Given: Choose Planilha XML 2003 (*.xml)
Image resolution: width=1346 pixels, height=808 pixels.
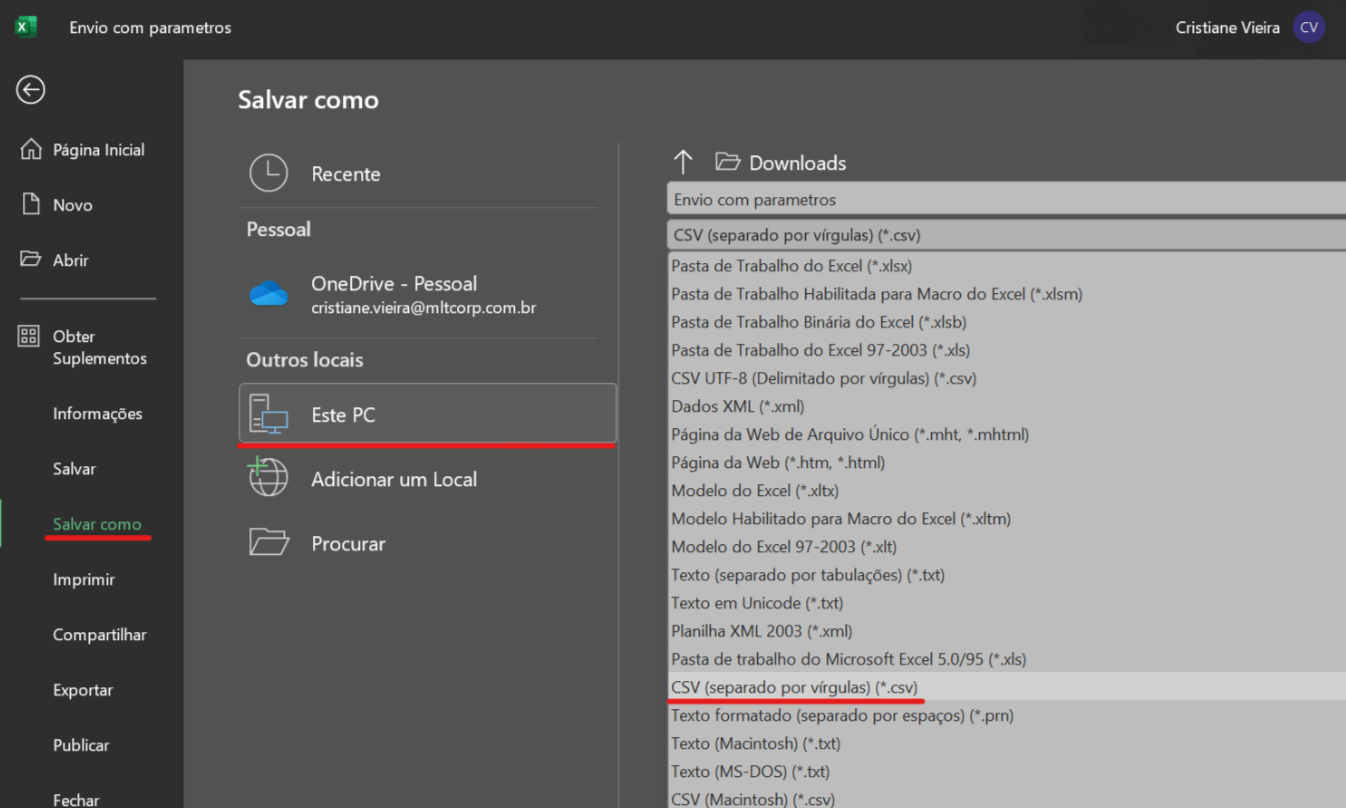Looking at the screenshot, I should (x=1006, y=631).
